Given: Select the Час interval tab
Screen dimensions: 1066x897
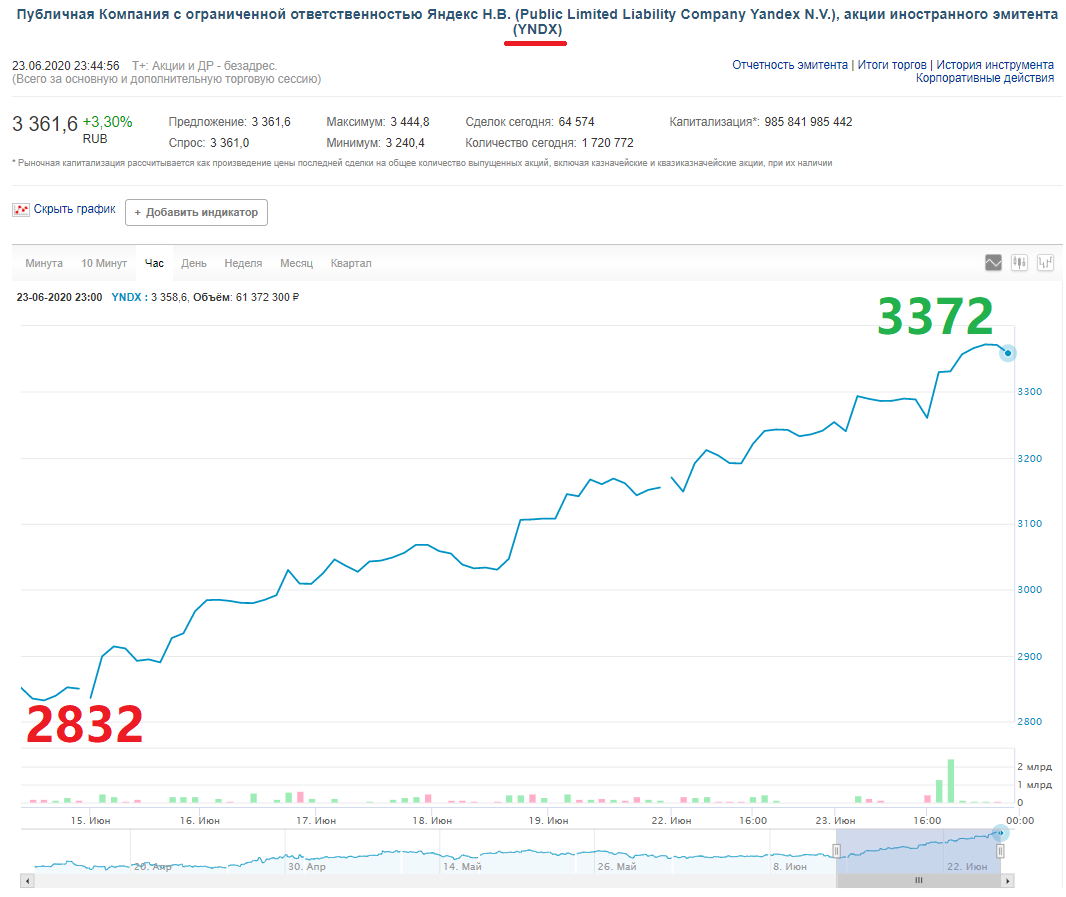Looking at the screenshot, I should pyautogui.click(x=154, y=263).
